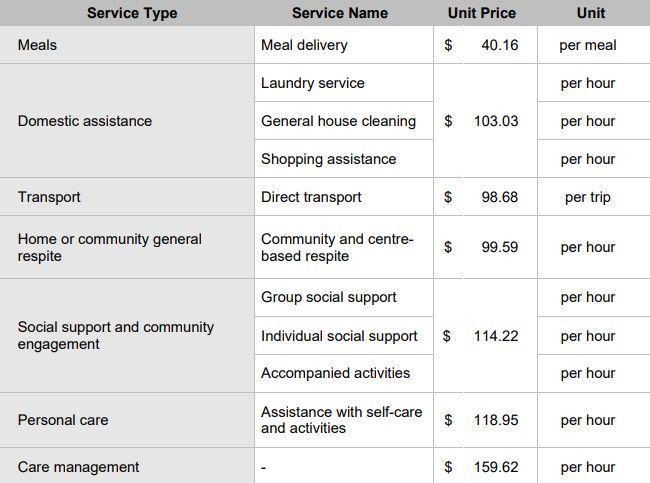Click the Individual social support entry

pos(339,336)
